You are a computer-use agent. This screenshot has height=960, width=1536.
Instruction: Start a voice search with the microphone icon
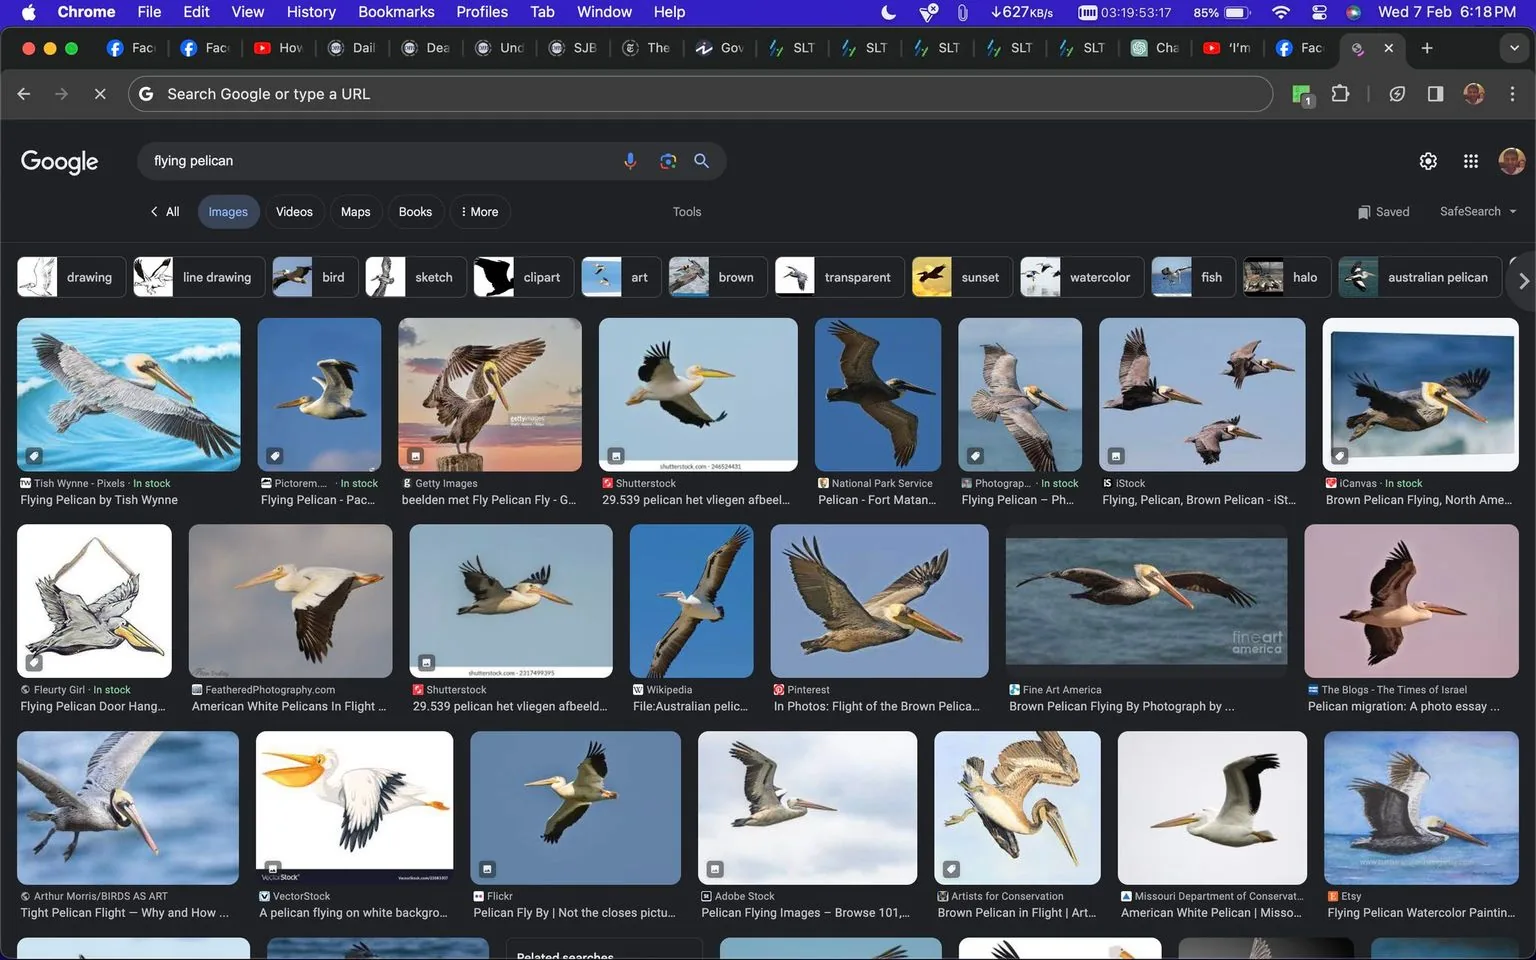[x=629, y=160]
